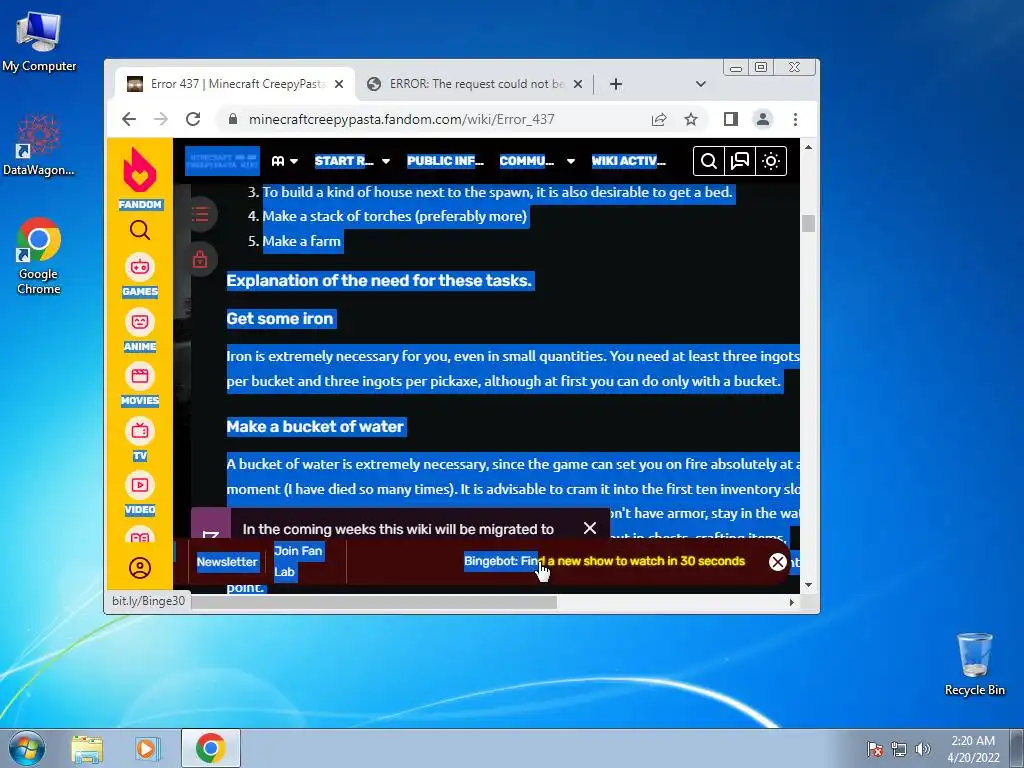Screen dimensions: 1024x768
Task: Click the 'Make a bucket of water' heading
Action: tap(315, 426)
